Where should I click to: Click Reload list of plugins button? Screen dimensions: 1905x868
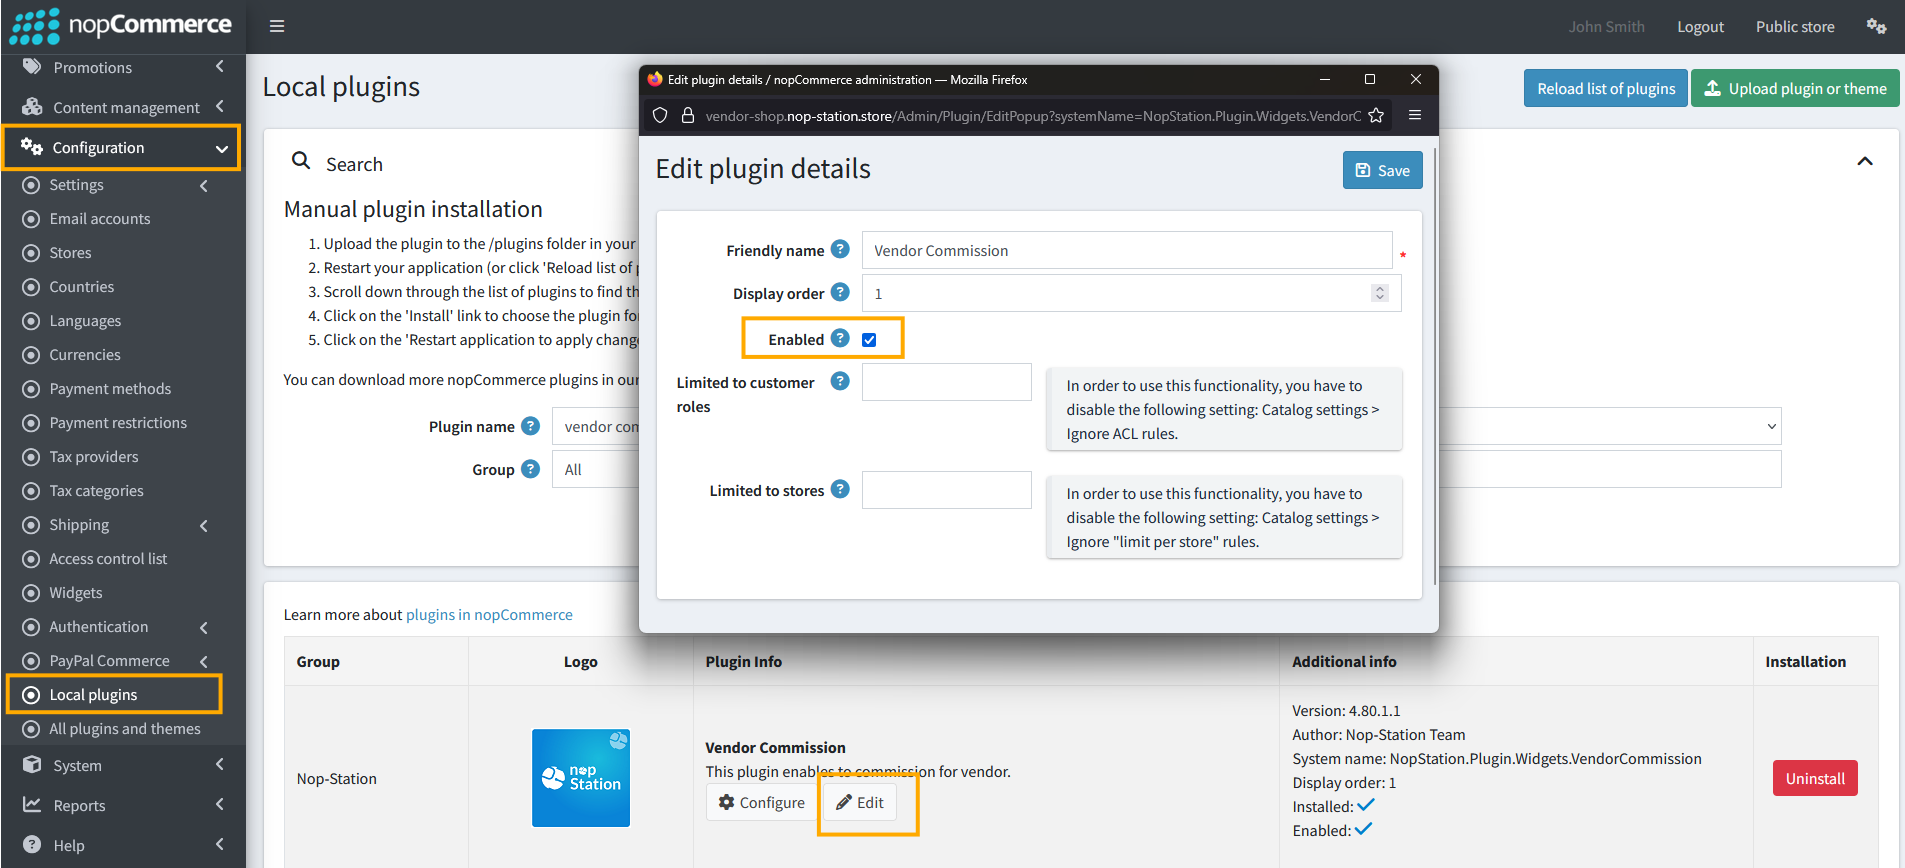pyautogui.click(x=1606, y=88)
